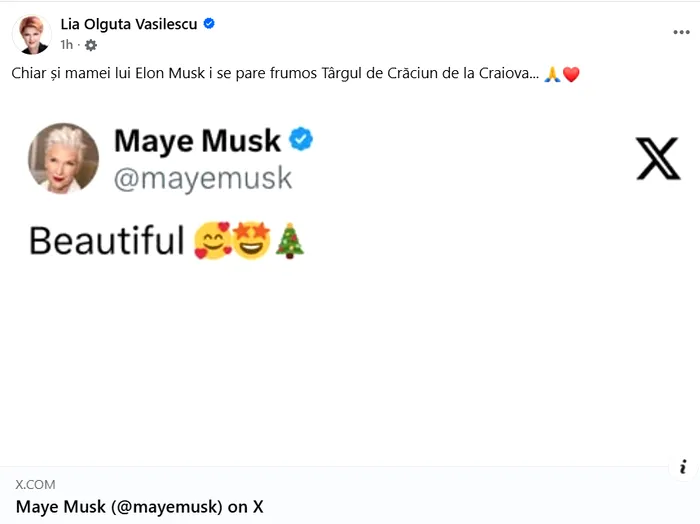Screen dimensions: 700x524
Task: Click the "1h" post timestamp
Action: [67, 45]
